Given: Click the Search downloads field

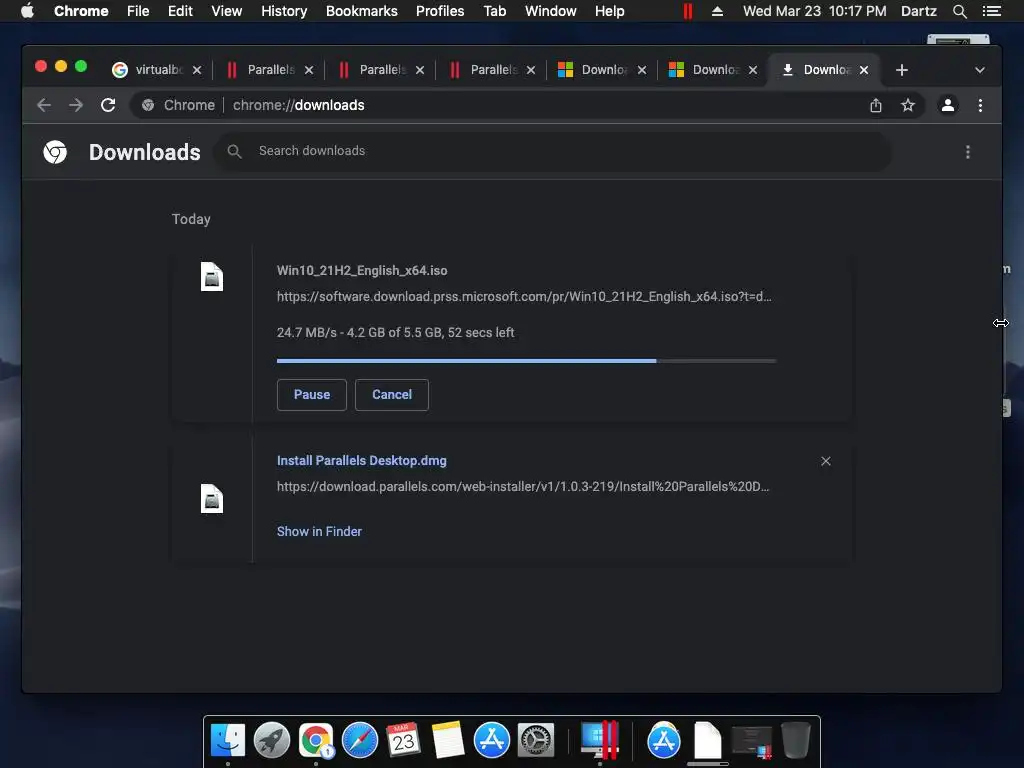Looking at the screenshot, I should pyautogui.click(x=553, y=152).
